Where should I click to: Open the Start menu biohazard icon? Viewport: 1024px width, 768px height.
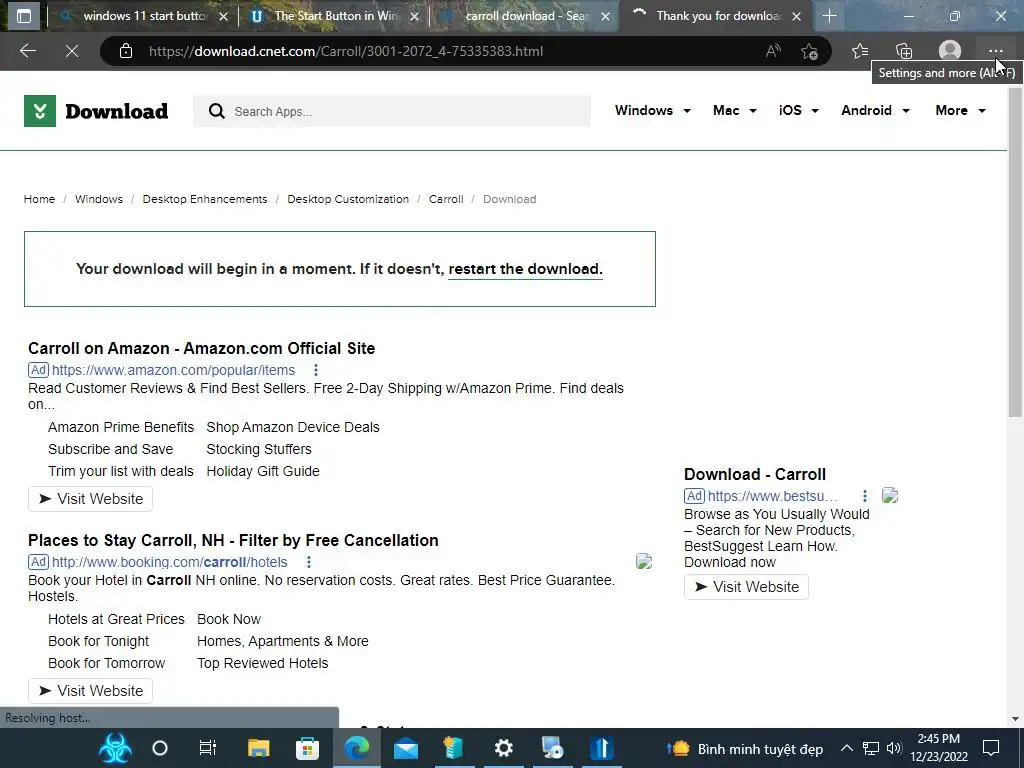116,748
